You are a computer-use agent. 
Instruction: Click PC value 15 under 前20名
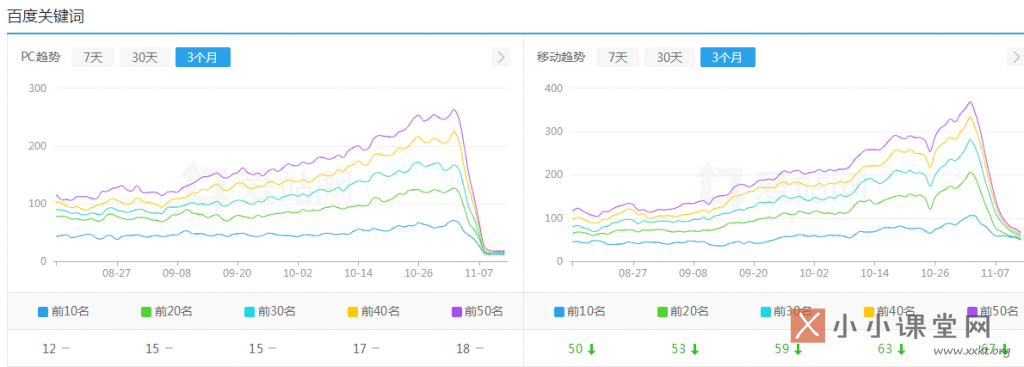pos(152,349)
